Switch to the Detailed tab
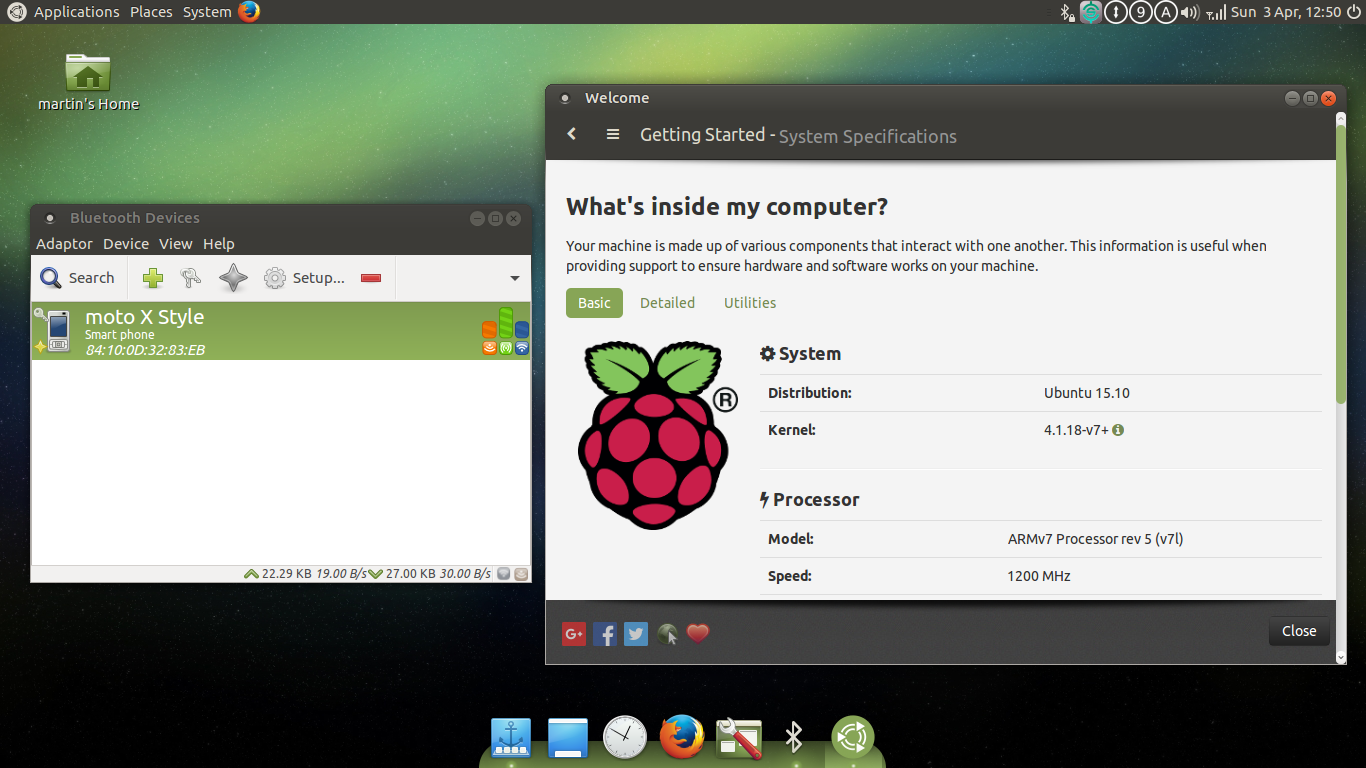1366x768 pixels. [x=667, y=303]
